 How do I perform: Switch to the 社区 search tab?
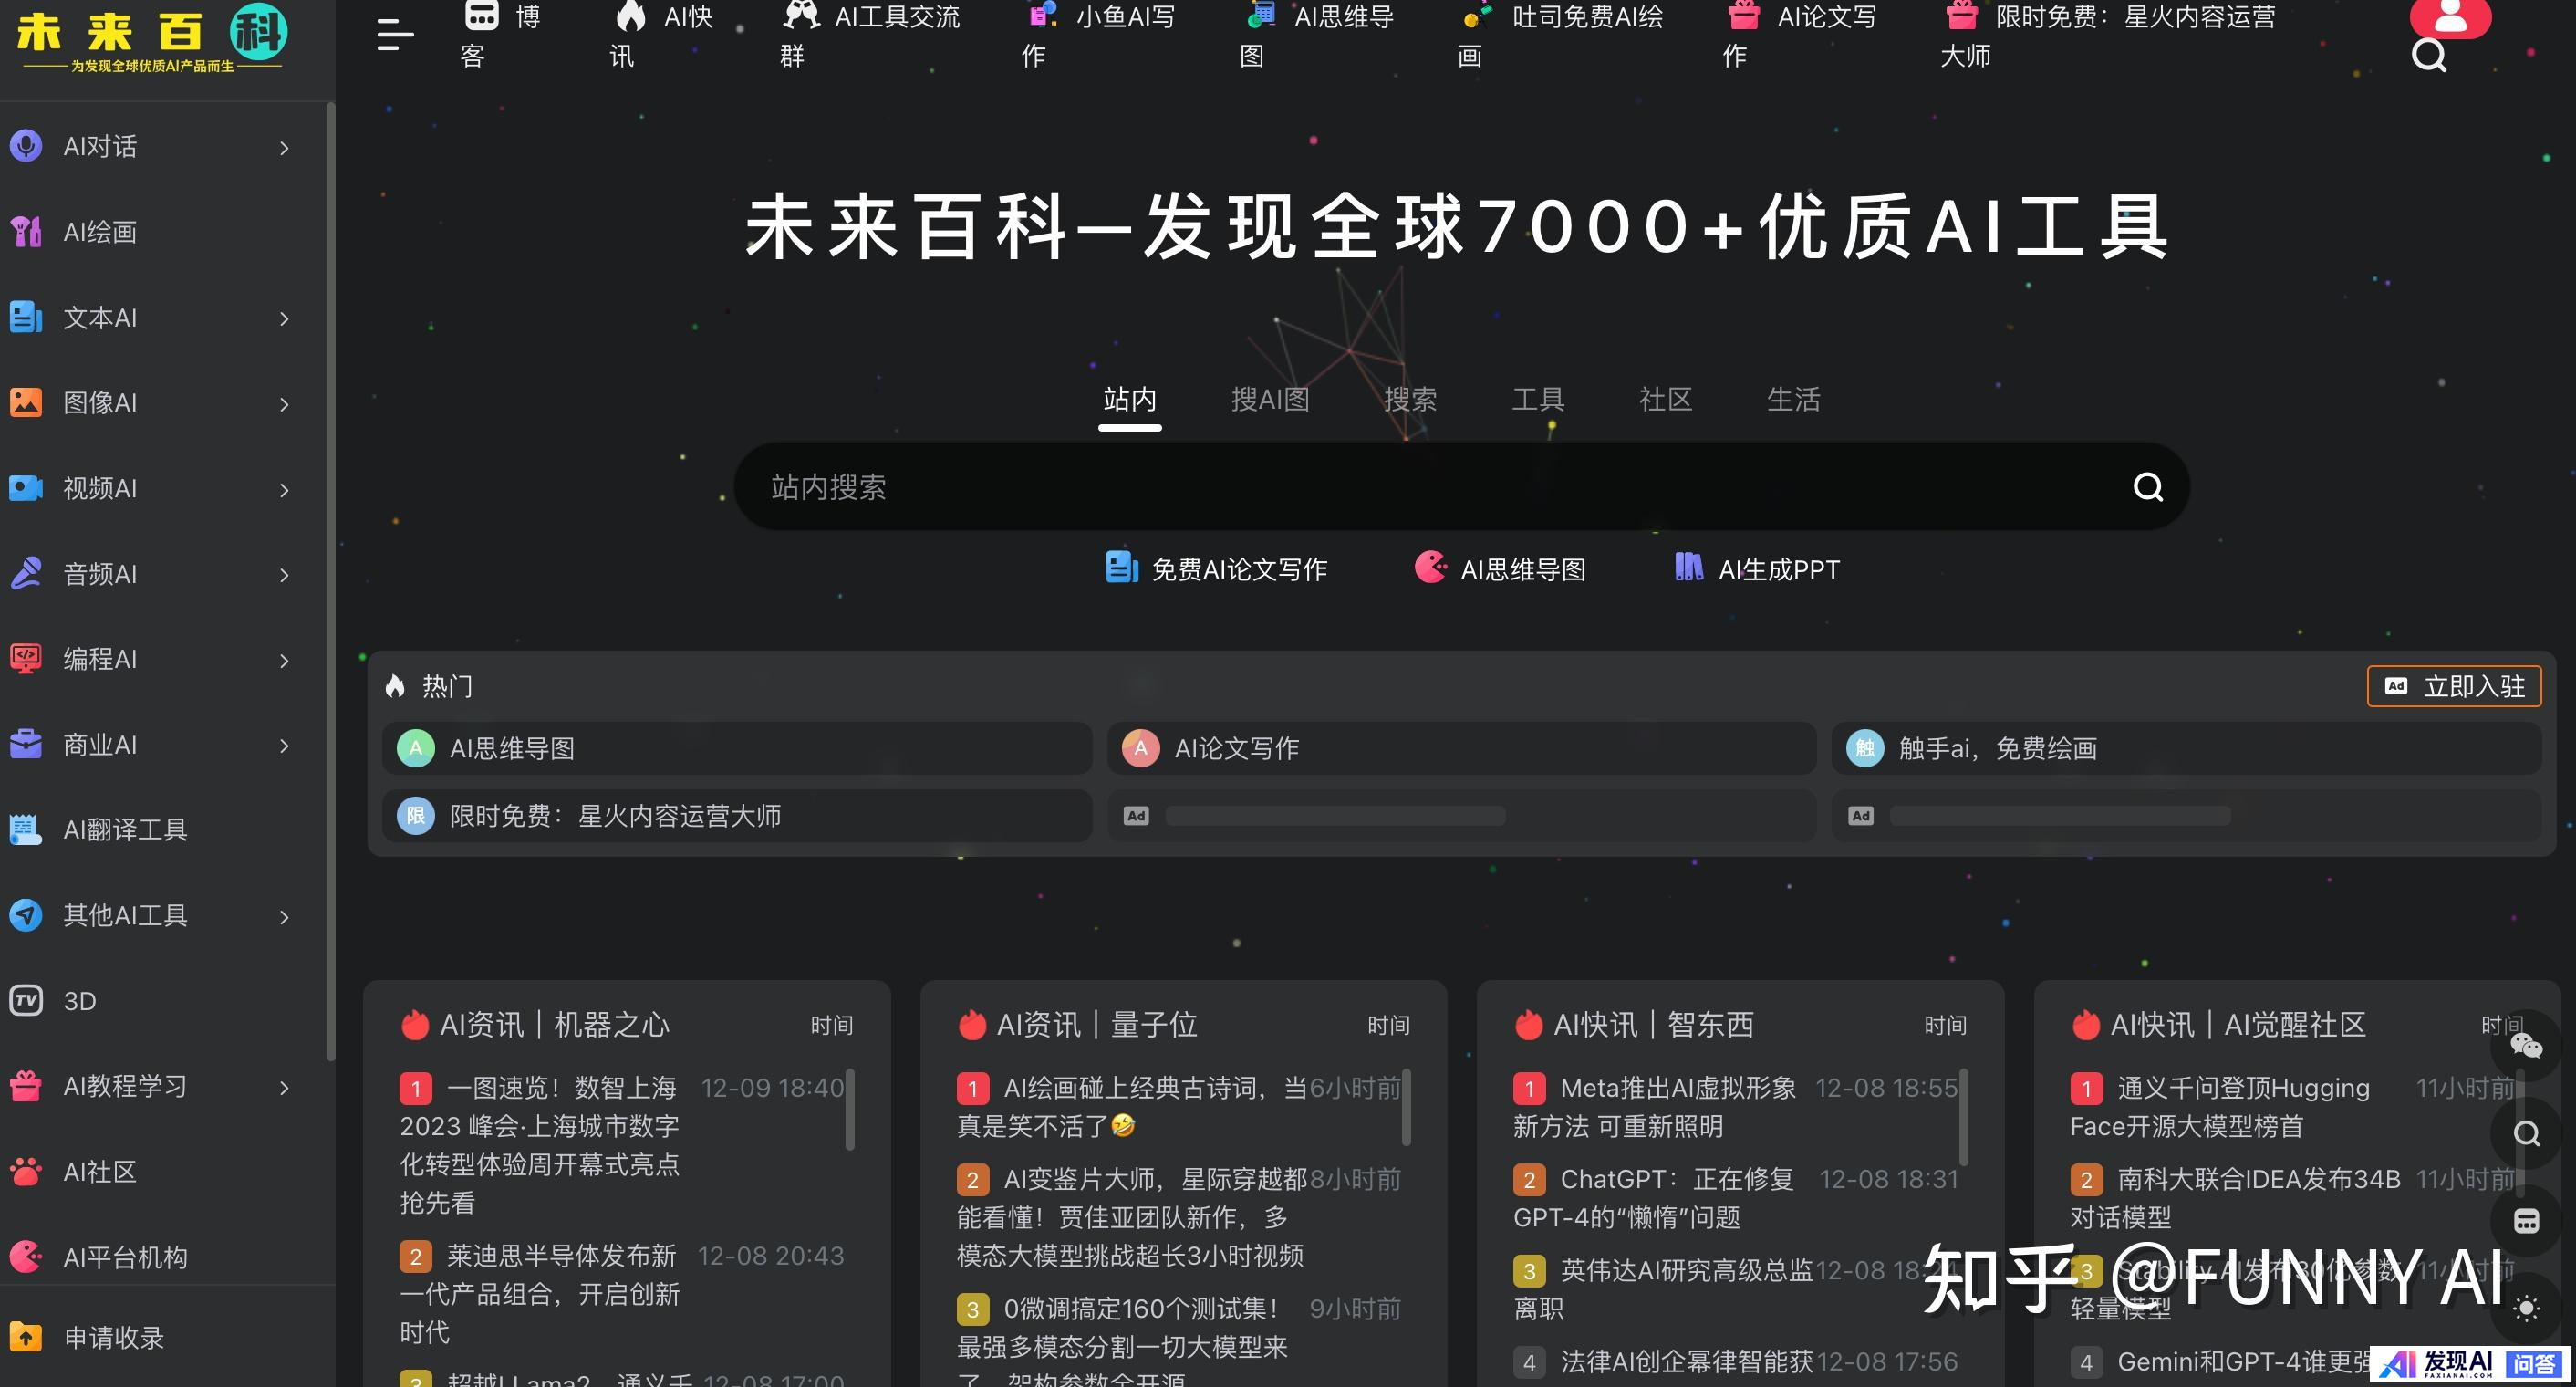1666,399
